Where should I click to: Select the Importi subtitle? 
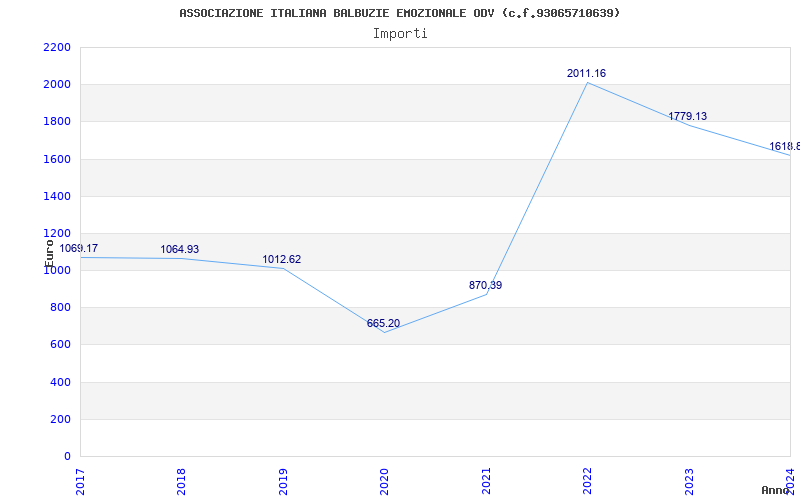[x=400, y=34]
